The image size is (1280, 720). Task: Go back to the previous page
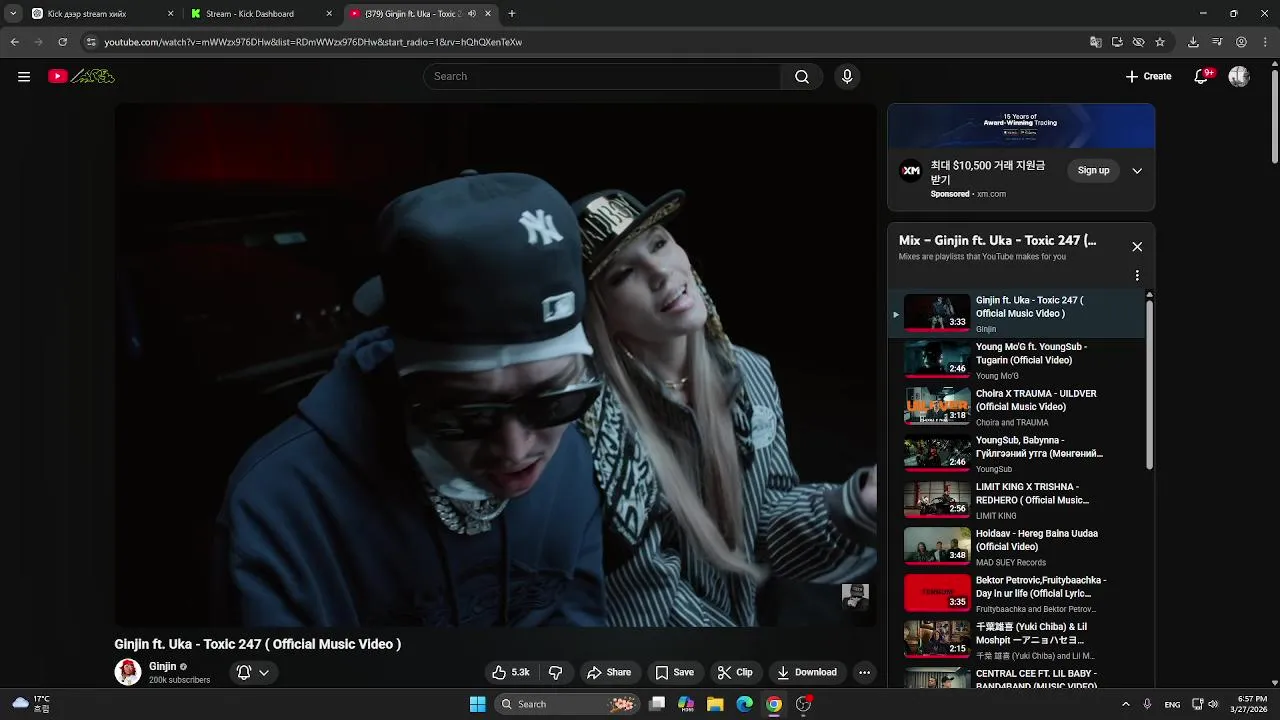coord(14,42)
